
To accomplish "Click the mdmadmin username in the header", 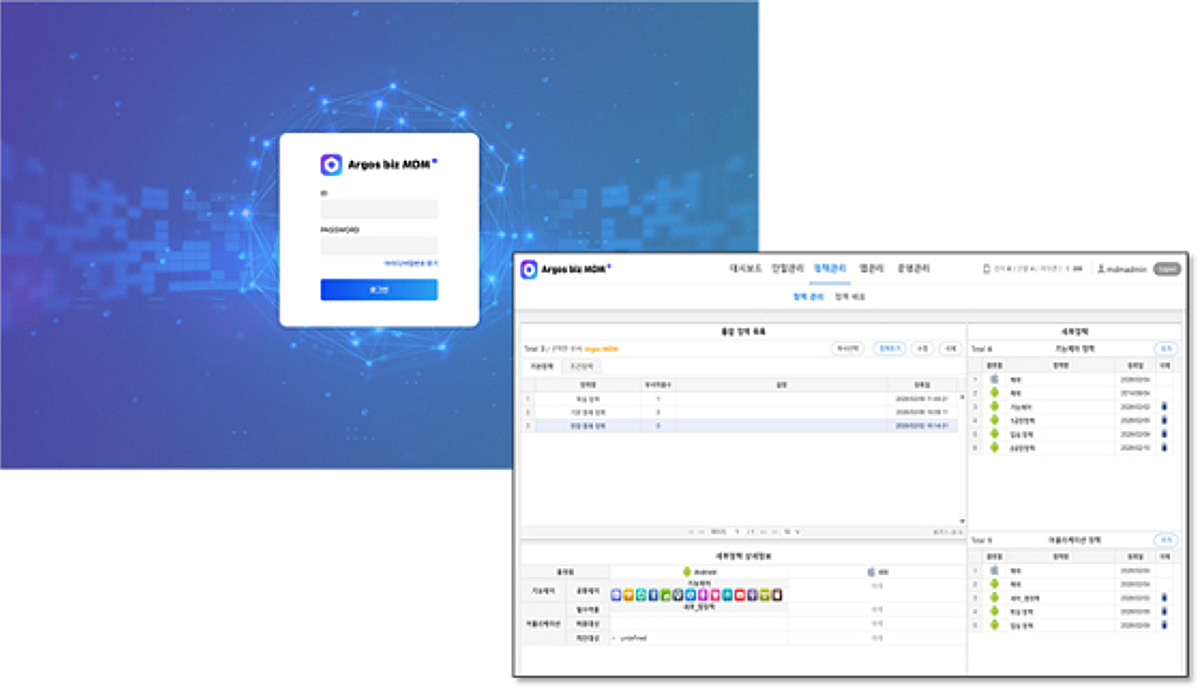I will click(1128, 269).
